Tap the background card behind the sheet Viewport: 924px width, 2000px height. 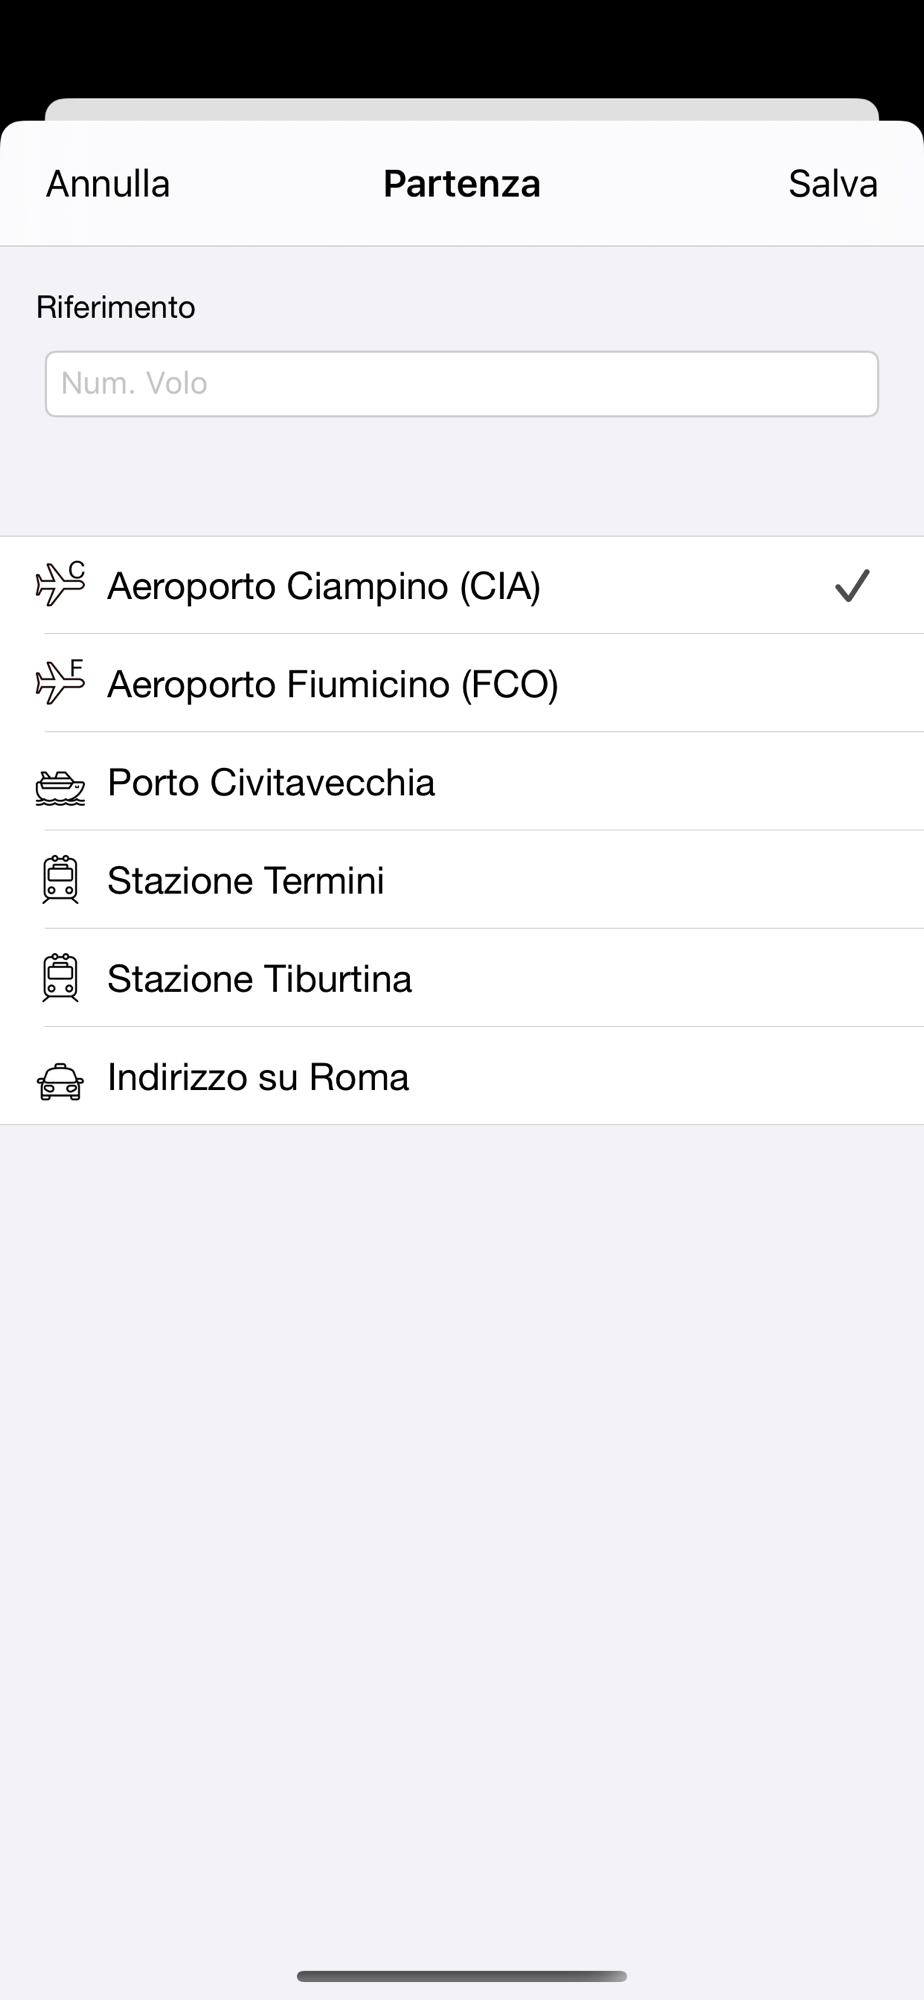click(x=462, y=109)
